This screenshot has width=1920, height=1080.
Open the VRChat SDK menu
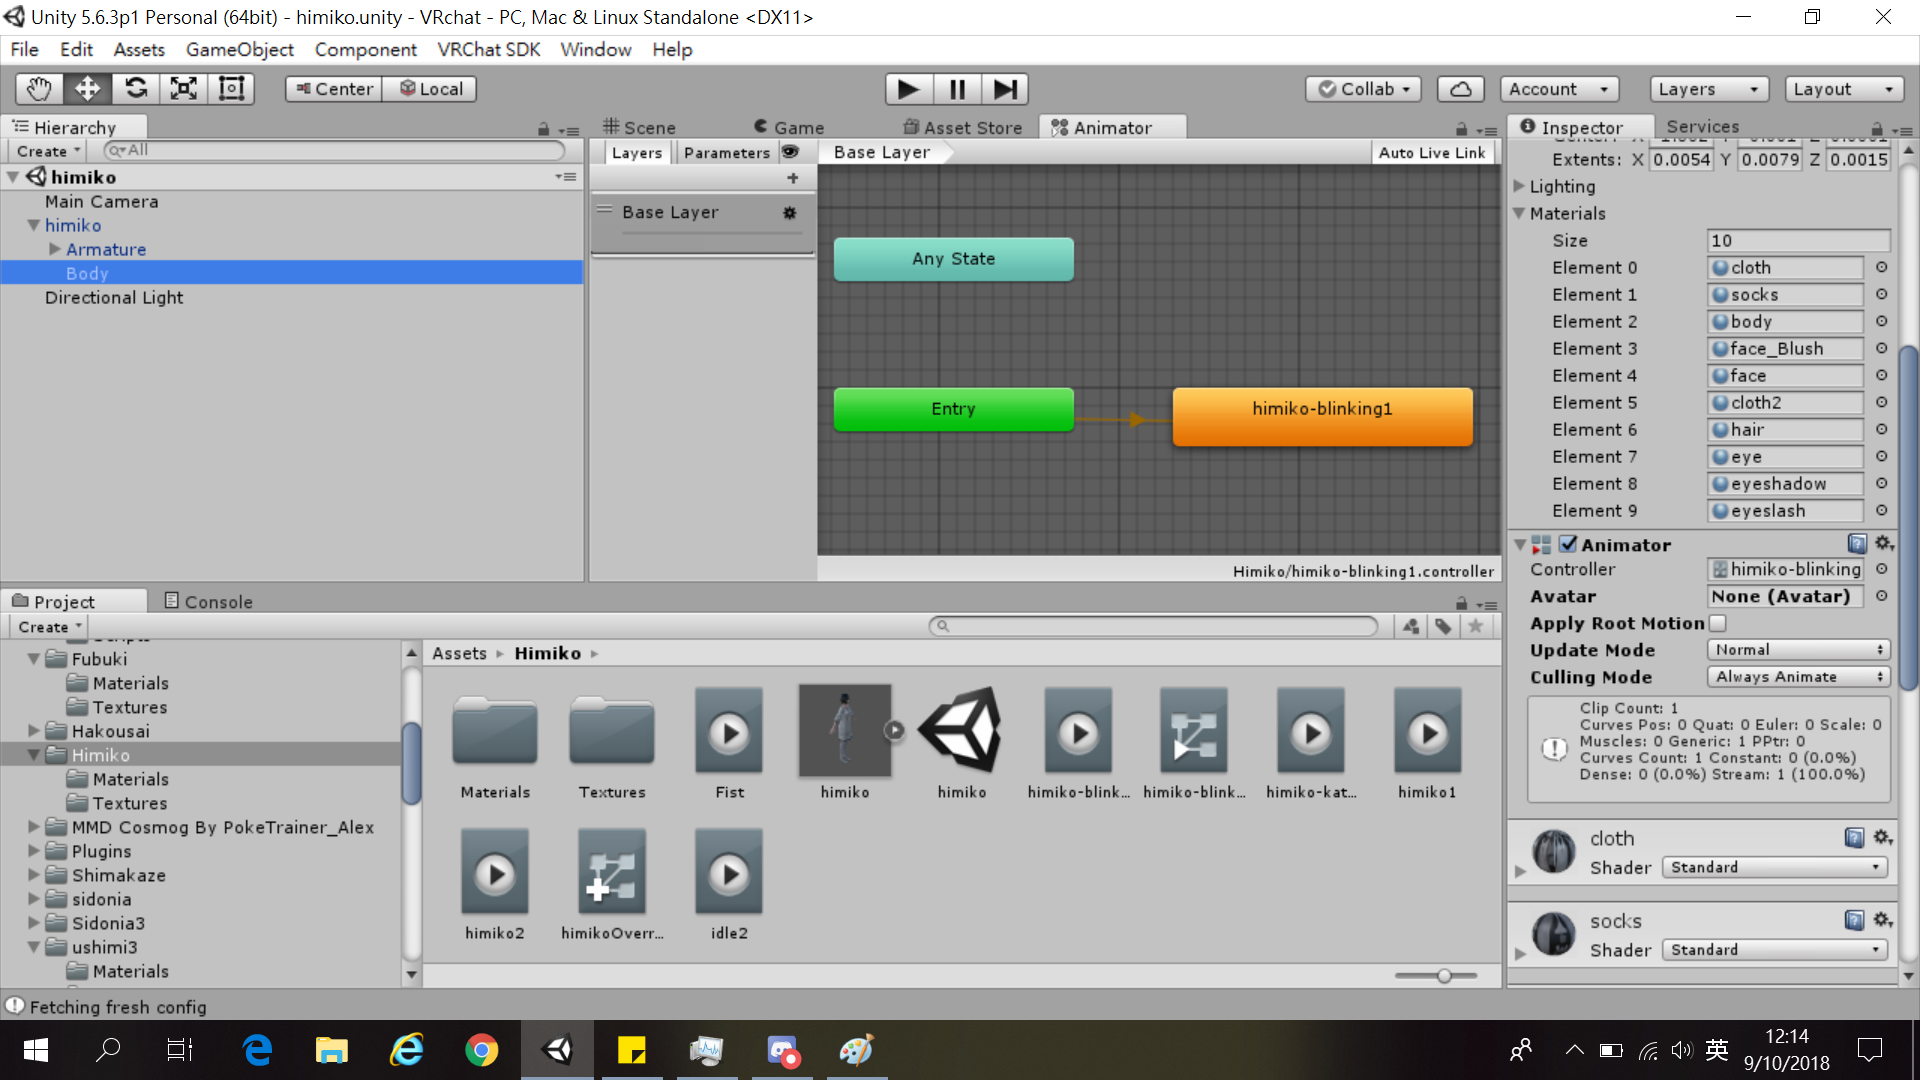click(488, 49)
